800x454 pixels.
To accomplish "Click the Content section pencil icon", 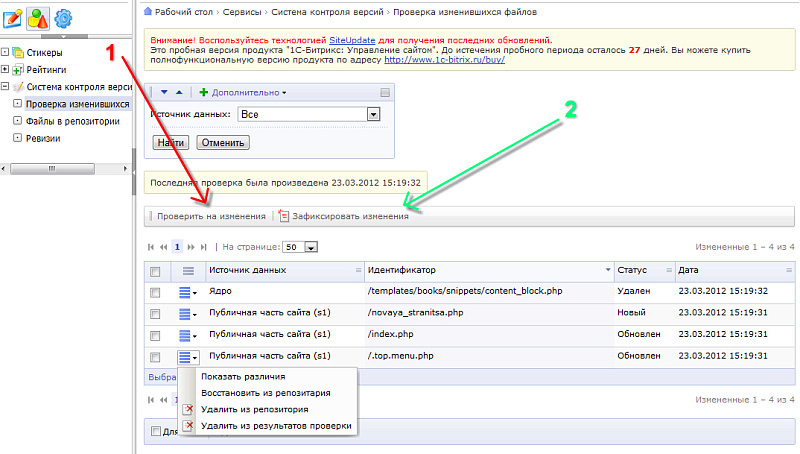I will [x=15, y=17].
